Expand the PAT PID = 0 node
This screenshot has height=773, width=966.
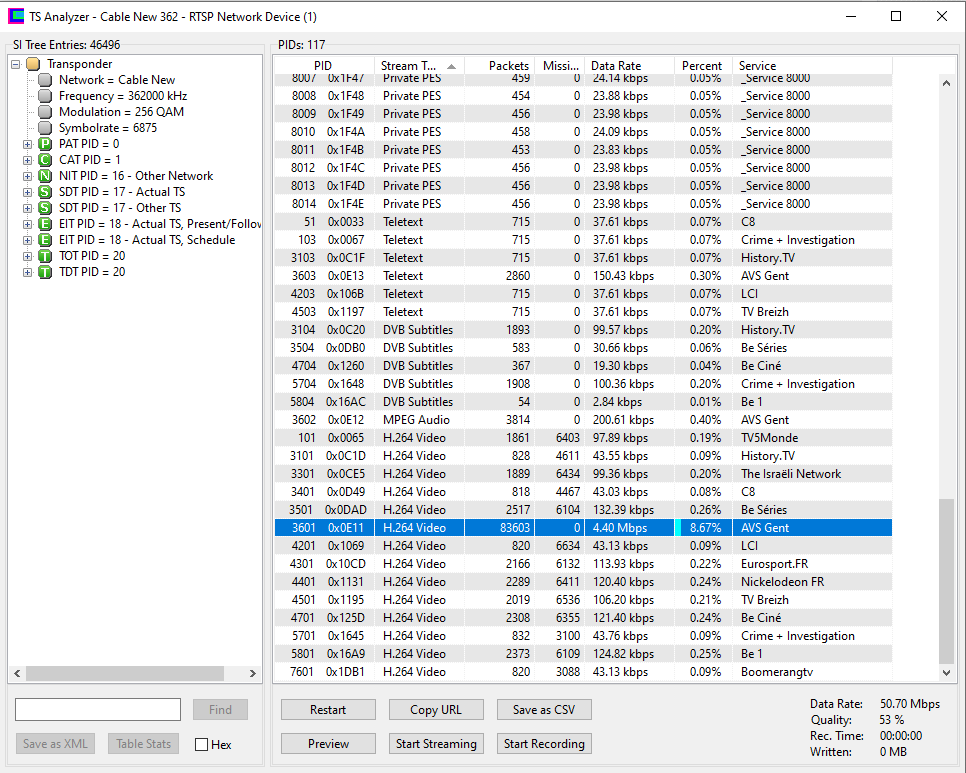pos(28,144)
